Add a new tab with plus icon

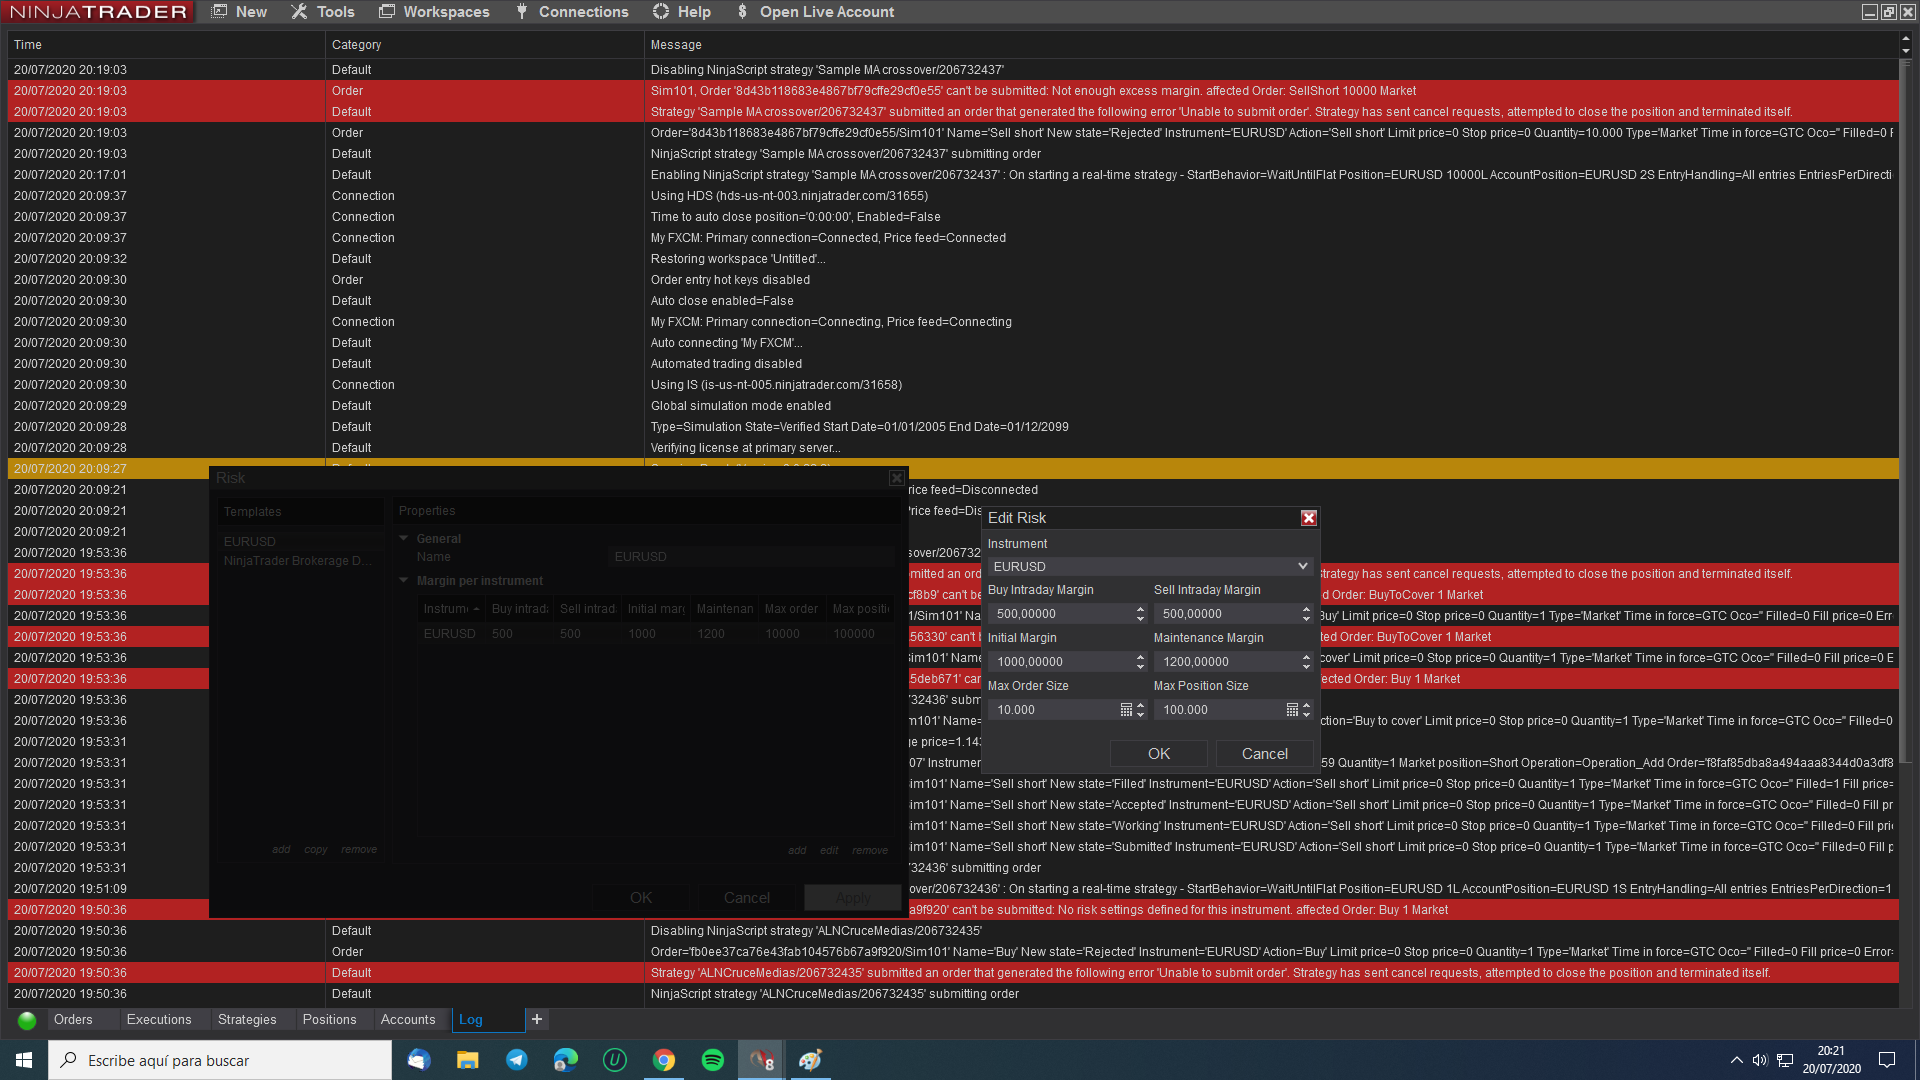(x=537, y=1019)
